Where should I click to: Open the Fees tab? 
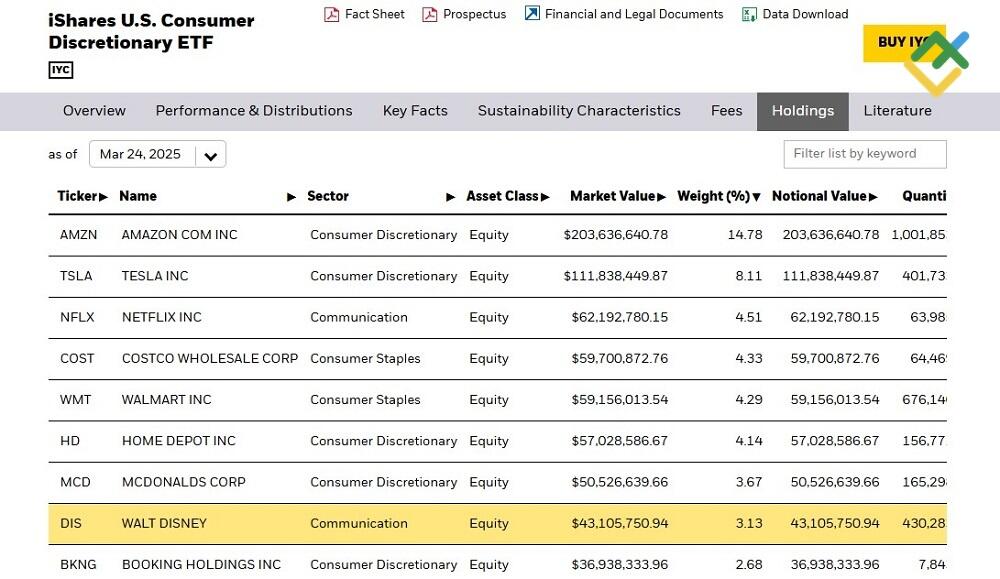[x=726, y=111]
